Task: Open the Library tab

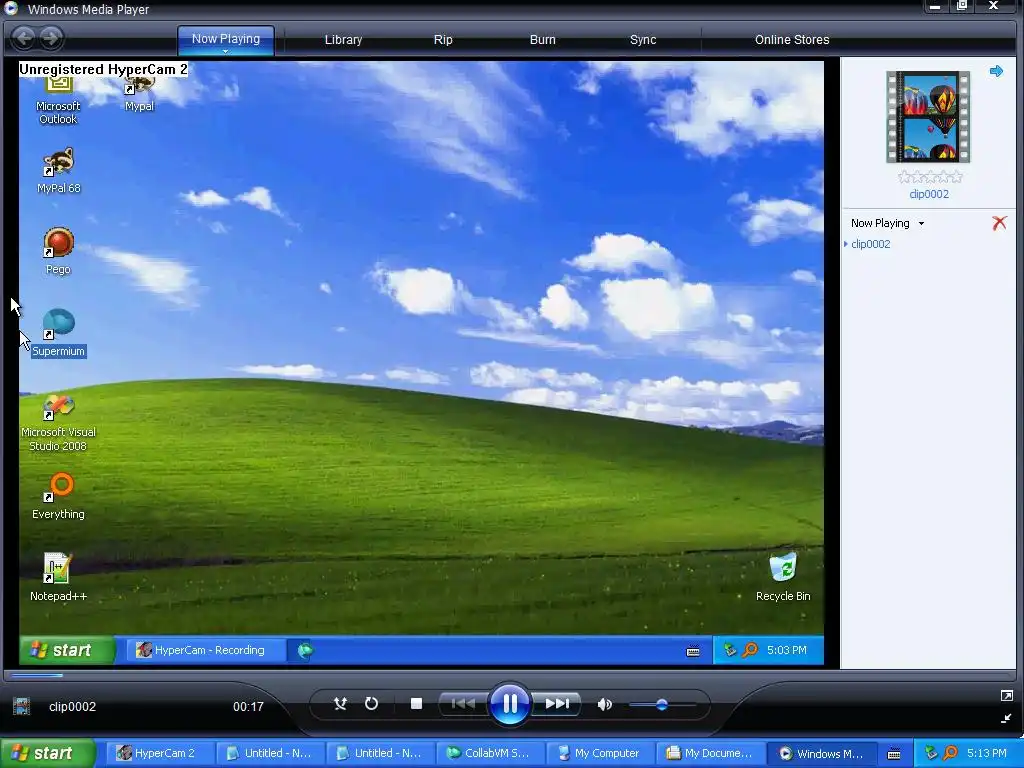Action: coord(343,40)
